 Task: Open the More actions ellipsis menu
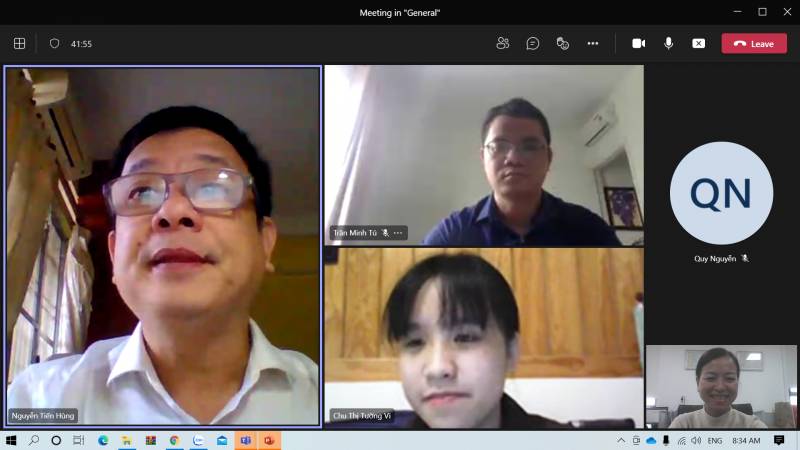tap(593, 43)
